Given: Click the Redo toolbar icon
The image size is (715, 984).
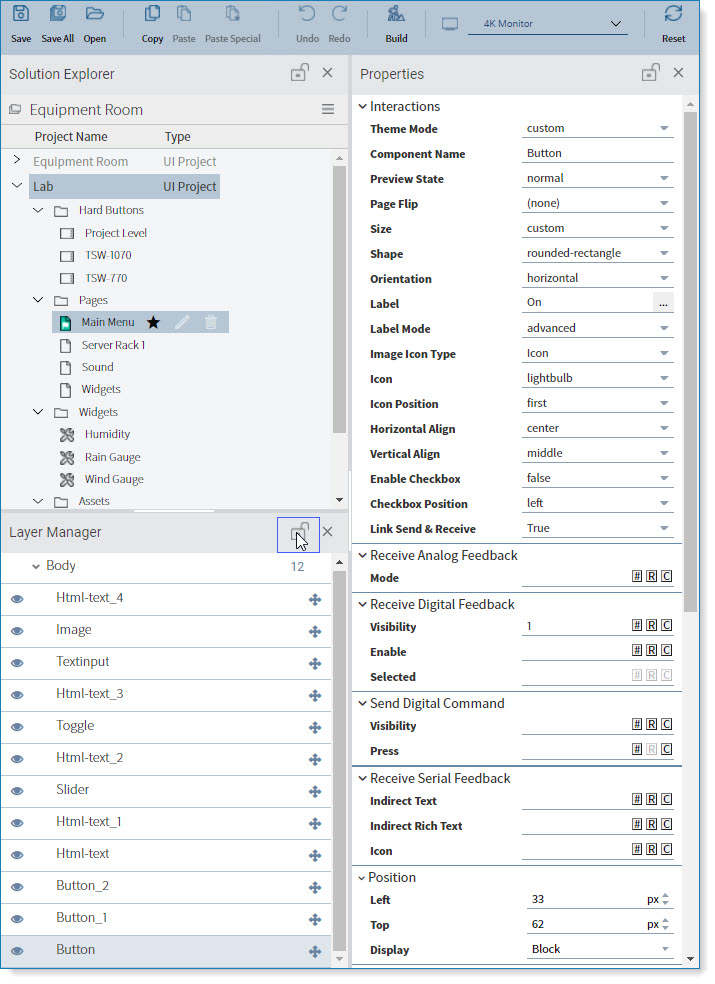Looking at the screenshot, I should pos(340,13).
